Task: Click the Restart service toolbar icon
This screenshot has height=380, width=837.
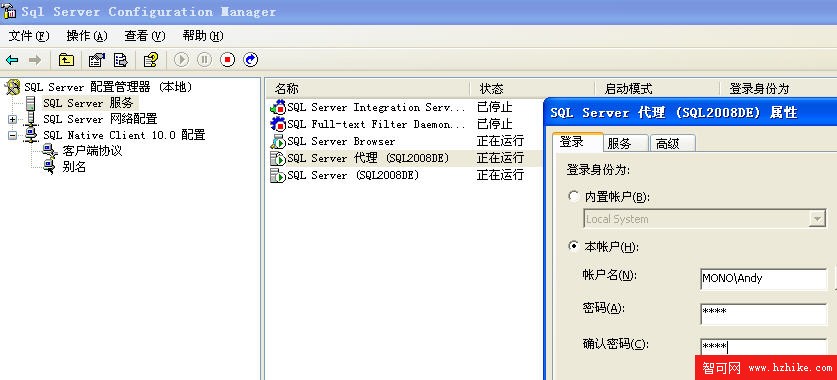Action: point(251,60)
